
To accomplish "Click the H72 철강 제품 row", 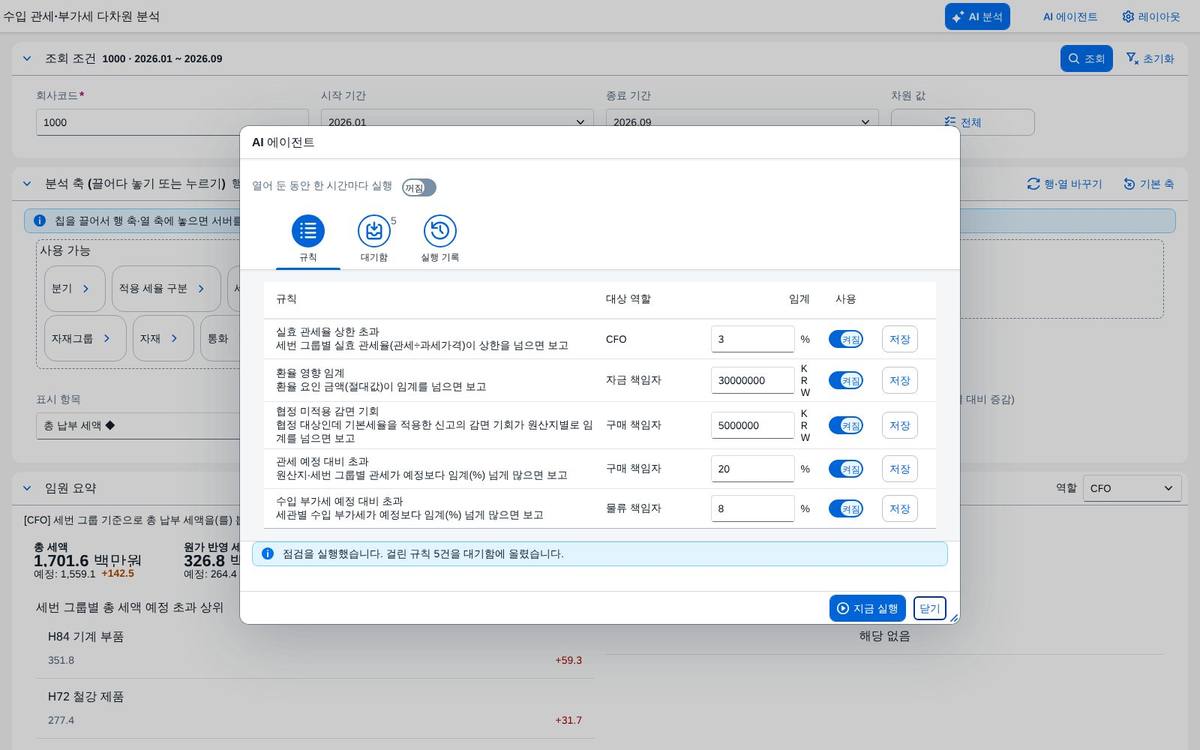I will 315,708.
